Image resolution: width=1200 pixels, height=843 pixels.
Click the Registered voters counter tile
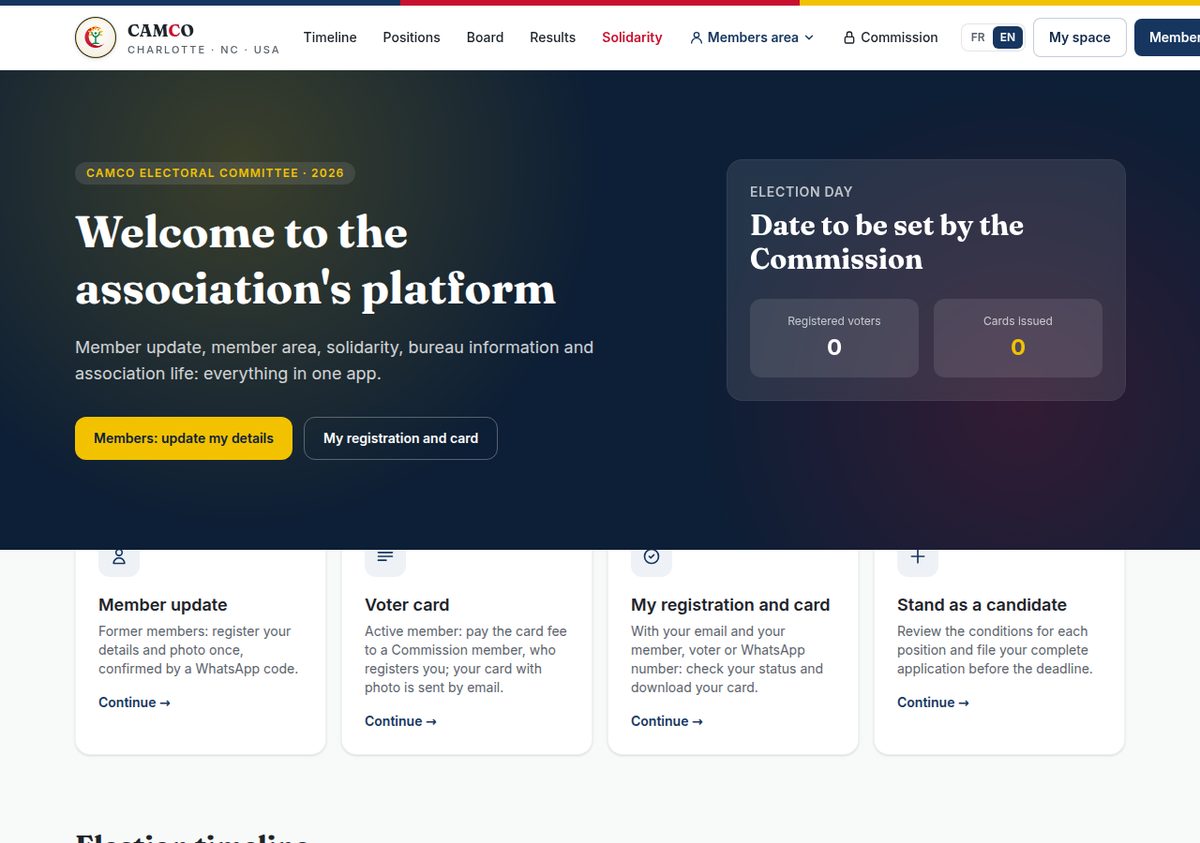[834, 338]
